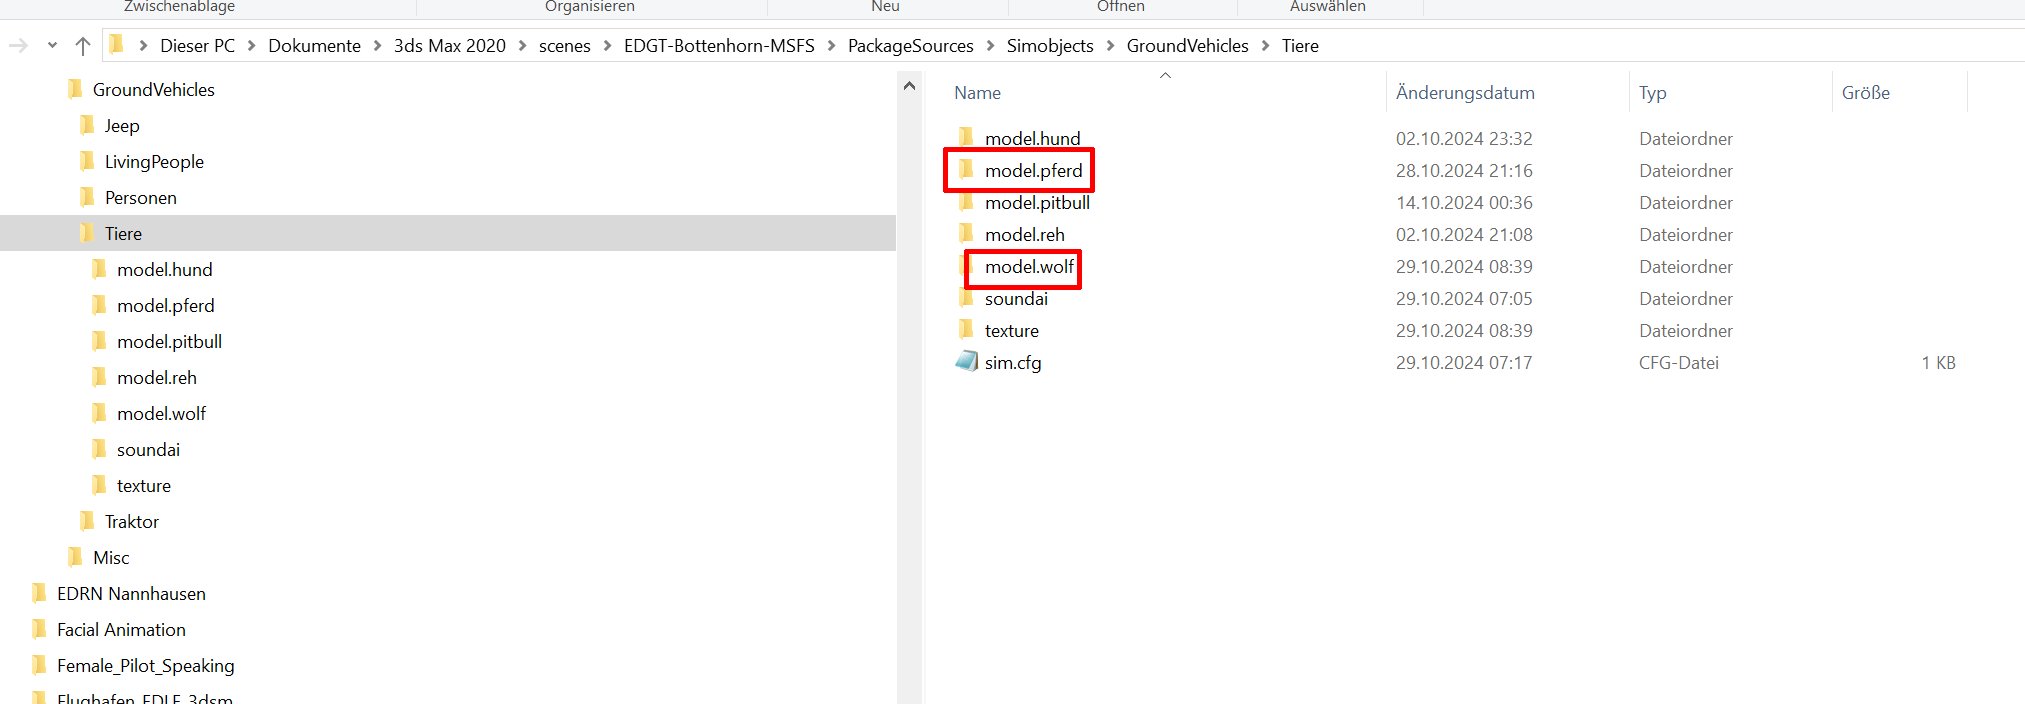Screen dimensions: 2025x704
Task: Sort by Größe column header
Action: pyautogui.click(x=1866, y=93)
